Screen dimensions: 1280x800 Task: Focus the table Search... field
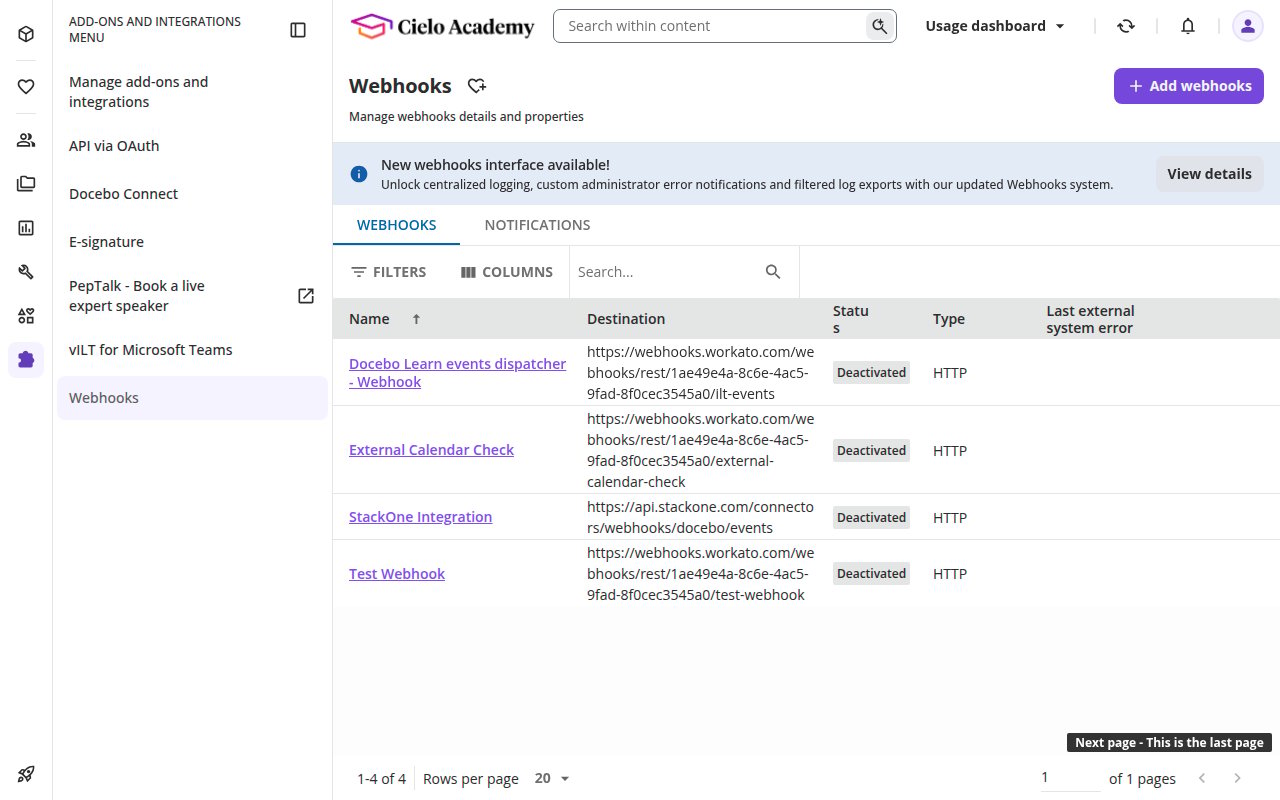(x=666, y=272)
